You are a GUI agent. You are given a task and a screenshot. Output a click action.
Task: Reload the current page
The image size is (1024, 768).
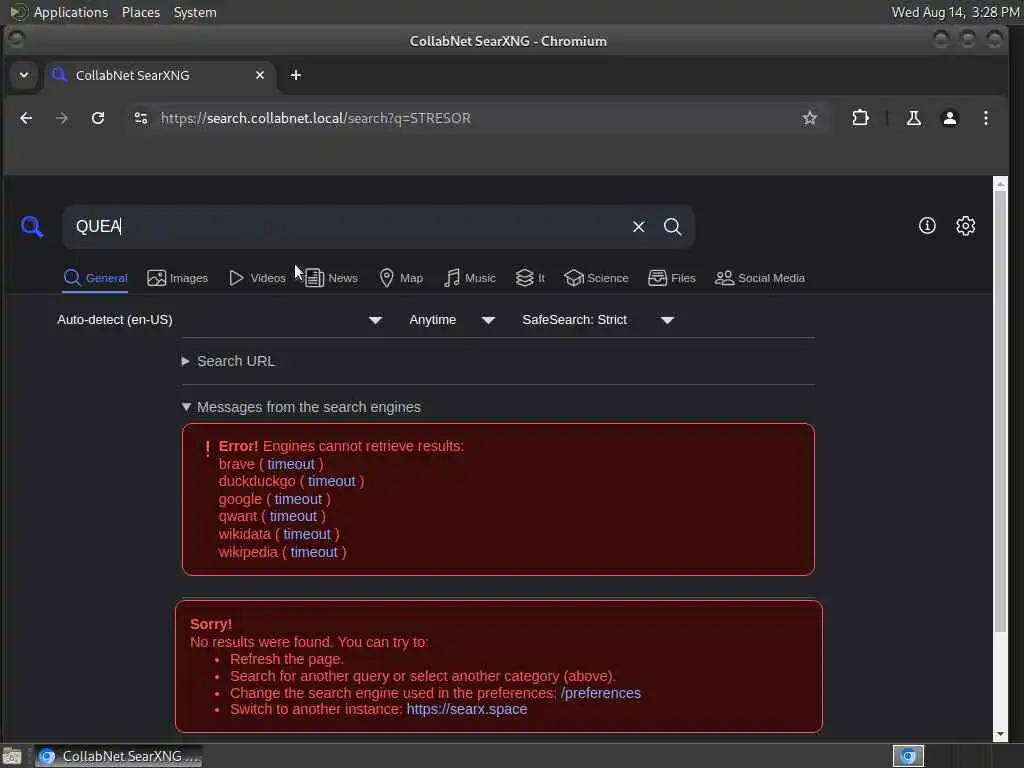(x=98, y=118)
